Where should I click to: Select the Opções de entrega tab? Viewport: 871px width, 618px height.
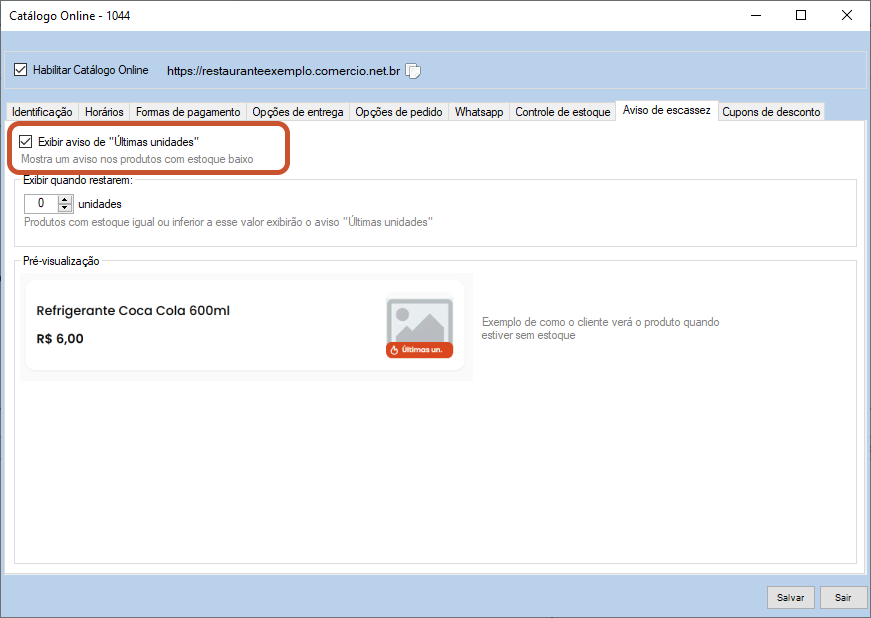pyautogui.click(x=298, y=112)
